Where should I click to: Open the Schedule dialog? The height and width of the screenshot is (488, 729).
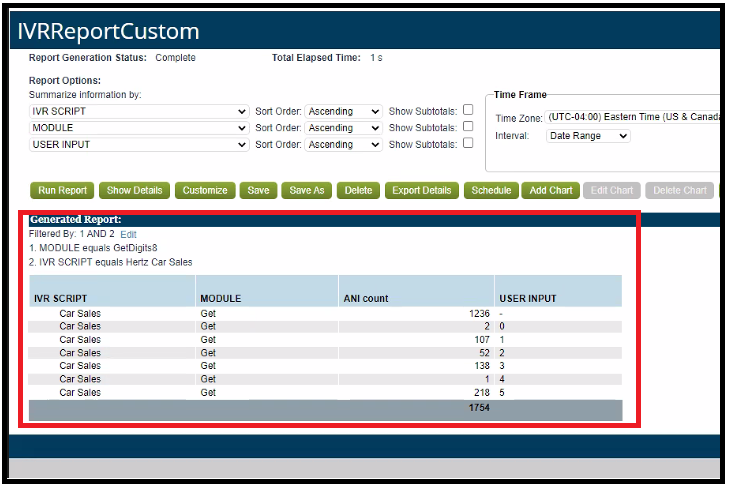(x=491, y=191)
